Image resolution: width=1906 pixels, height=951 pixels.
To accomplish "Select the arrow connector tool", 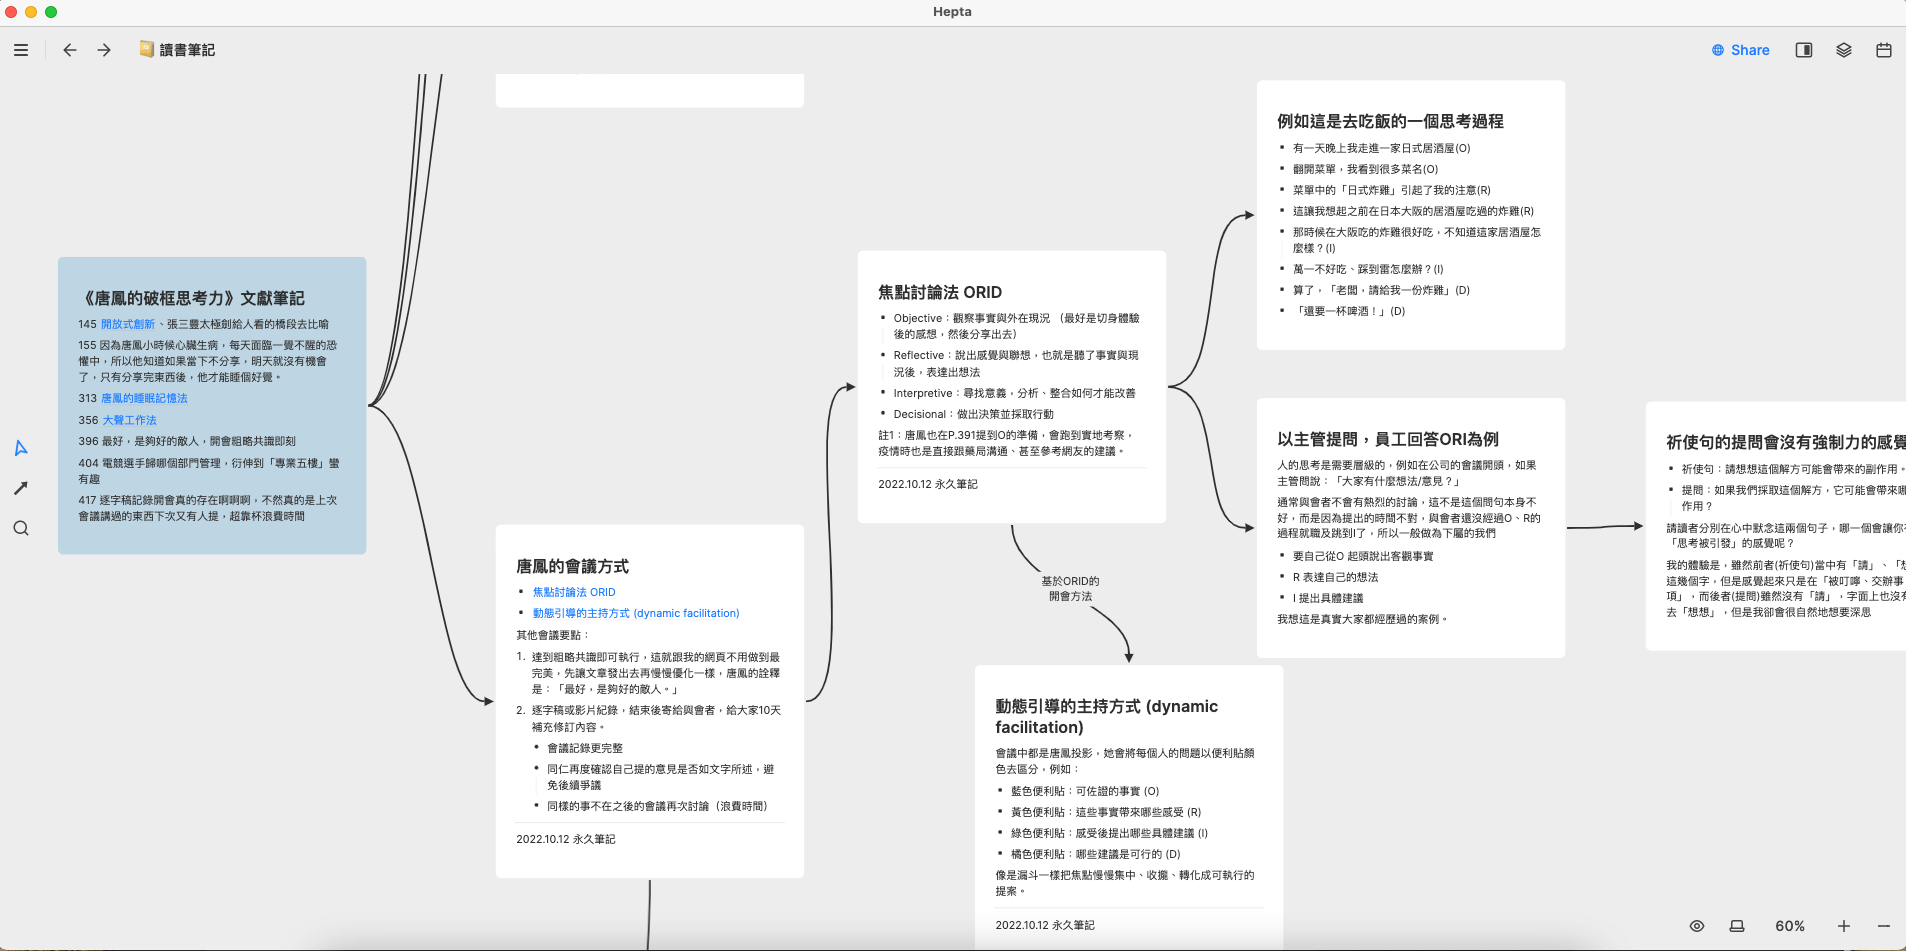I will (21, 488).
